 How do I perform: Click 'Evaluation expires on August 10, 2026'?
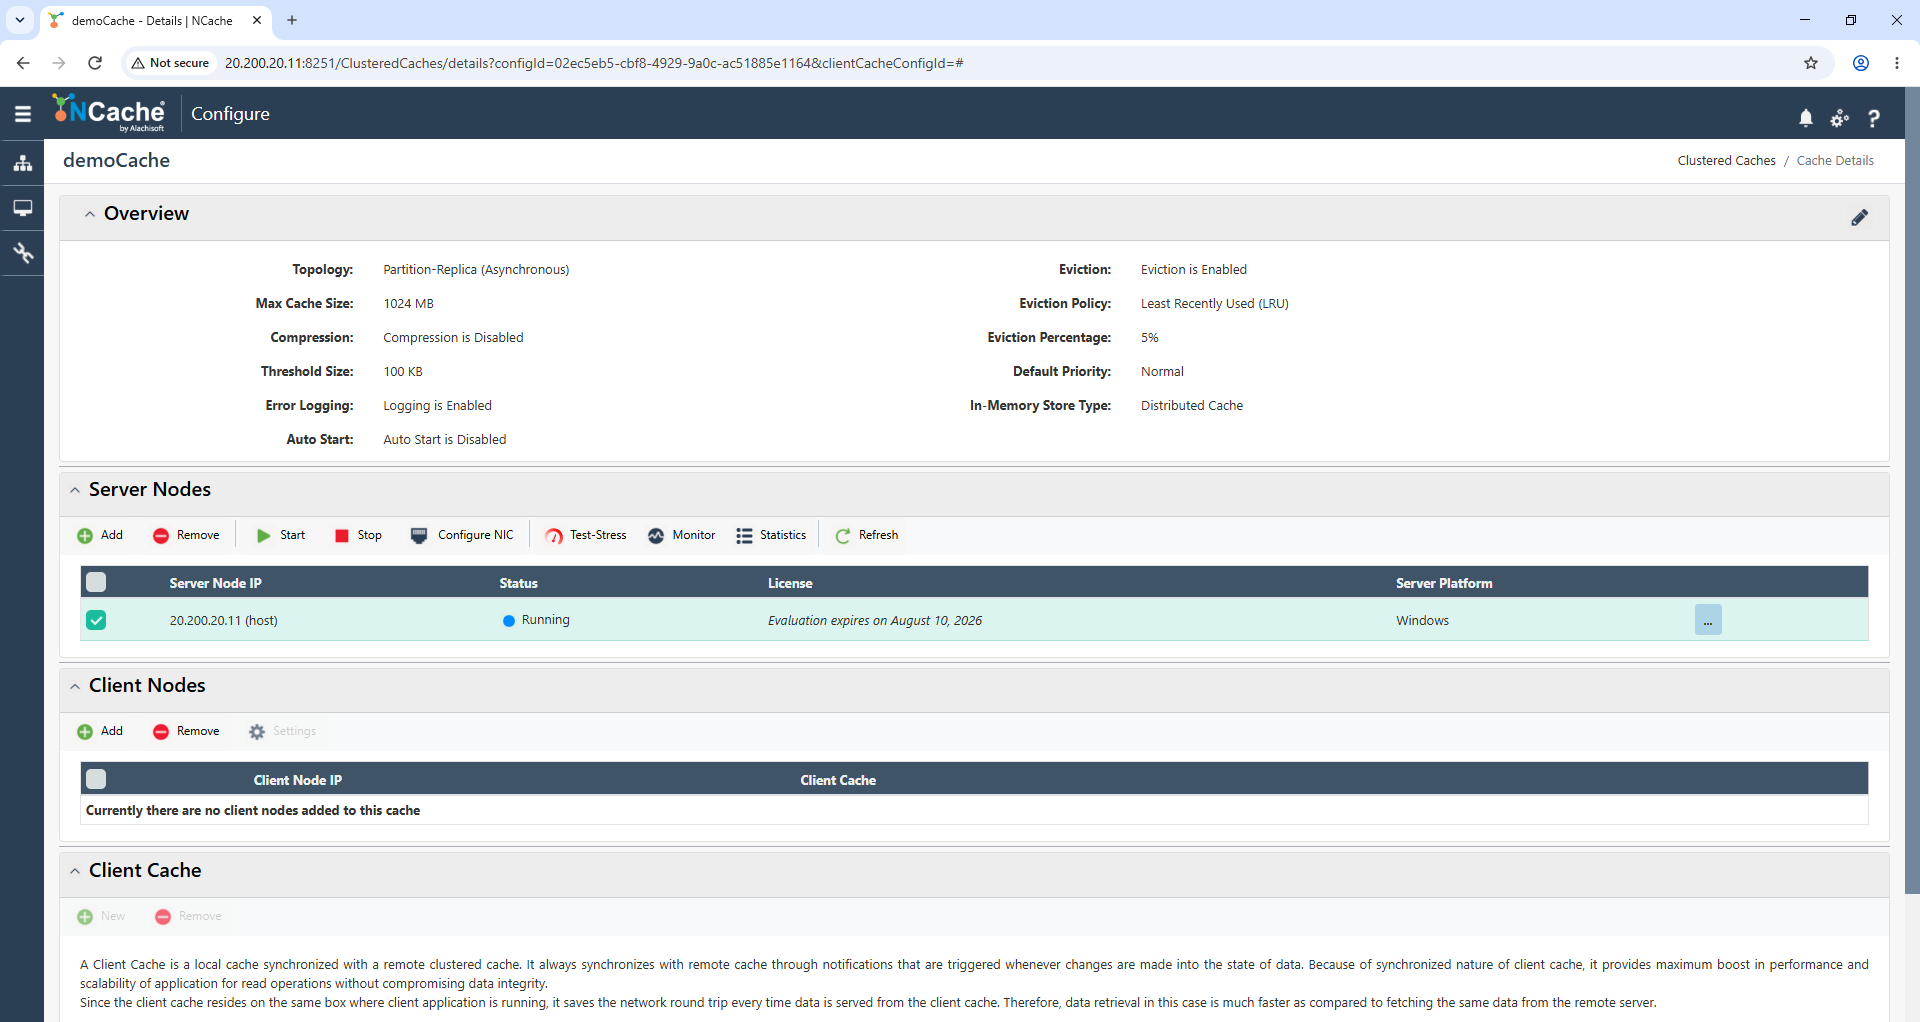coord(875,621)
